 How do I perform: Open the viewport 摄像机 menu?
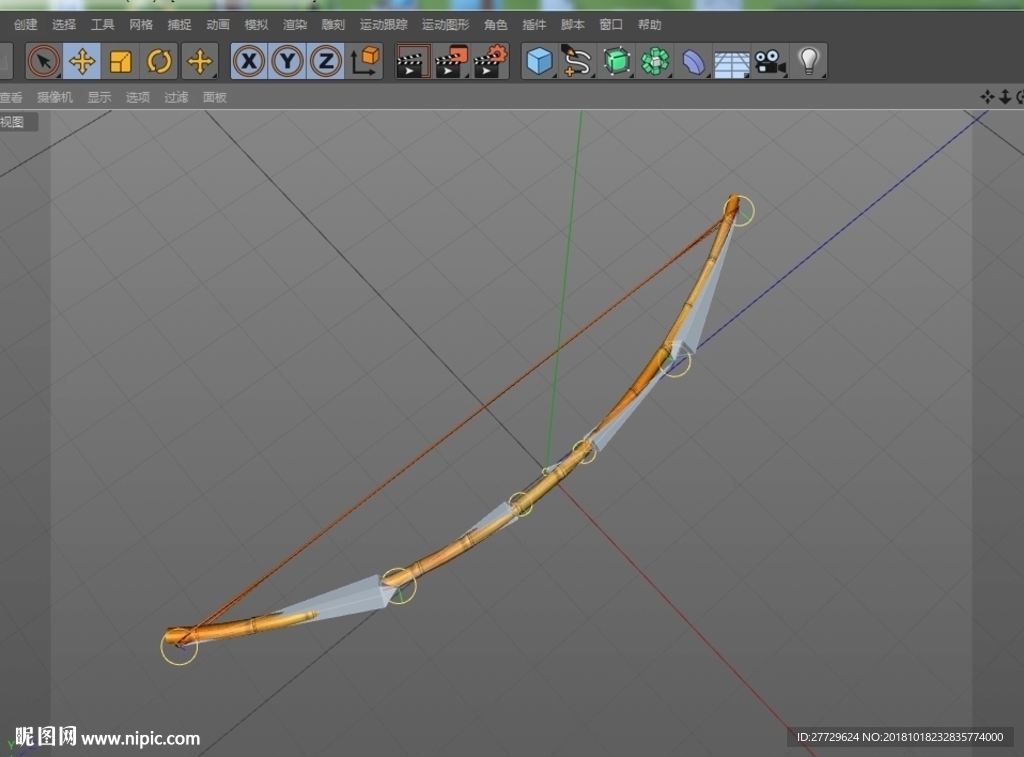55,97
